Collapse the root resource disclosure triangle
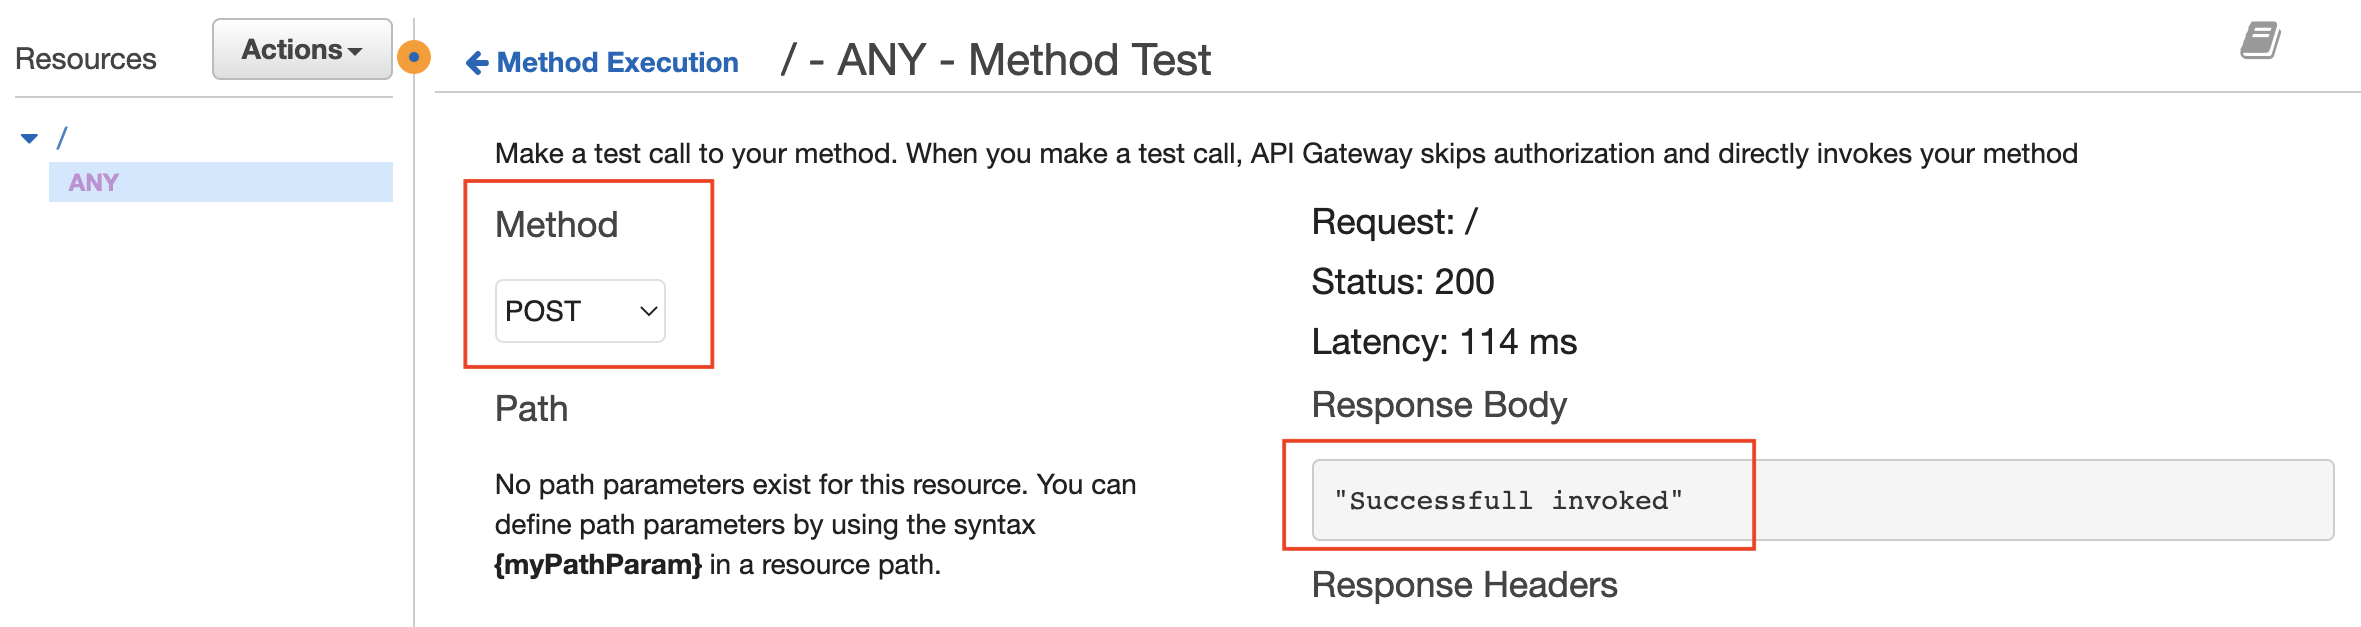Image resolution: width=2361 pixels, height=627 pixels. (x=31, y=135)
